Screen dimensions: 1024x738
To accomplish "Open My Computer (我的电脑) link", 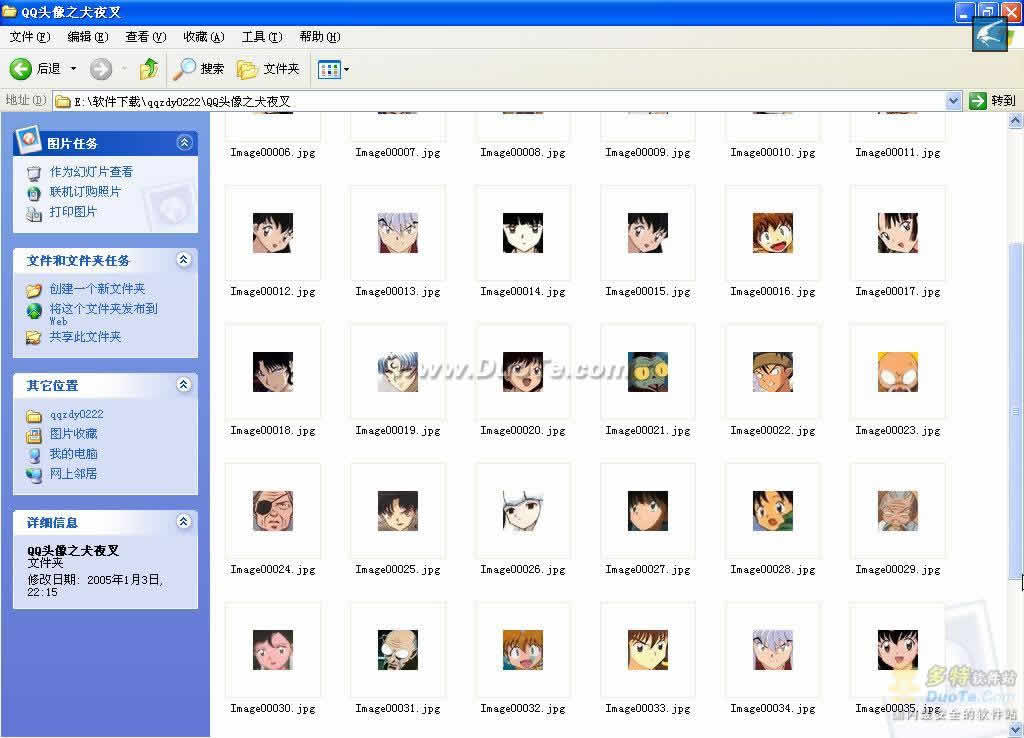I will [x=74, y=454].
